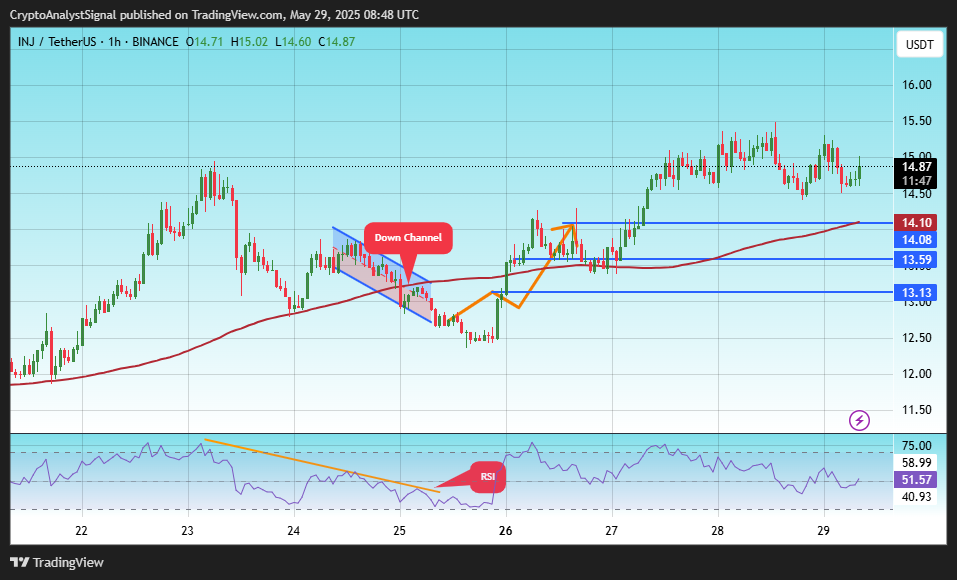Click the 12.00 price axis label

pos(917,374)
